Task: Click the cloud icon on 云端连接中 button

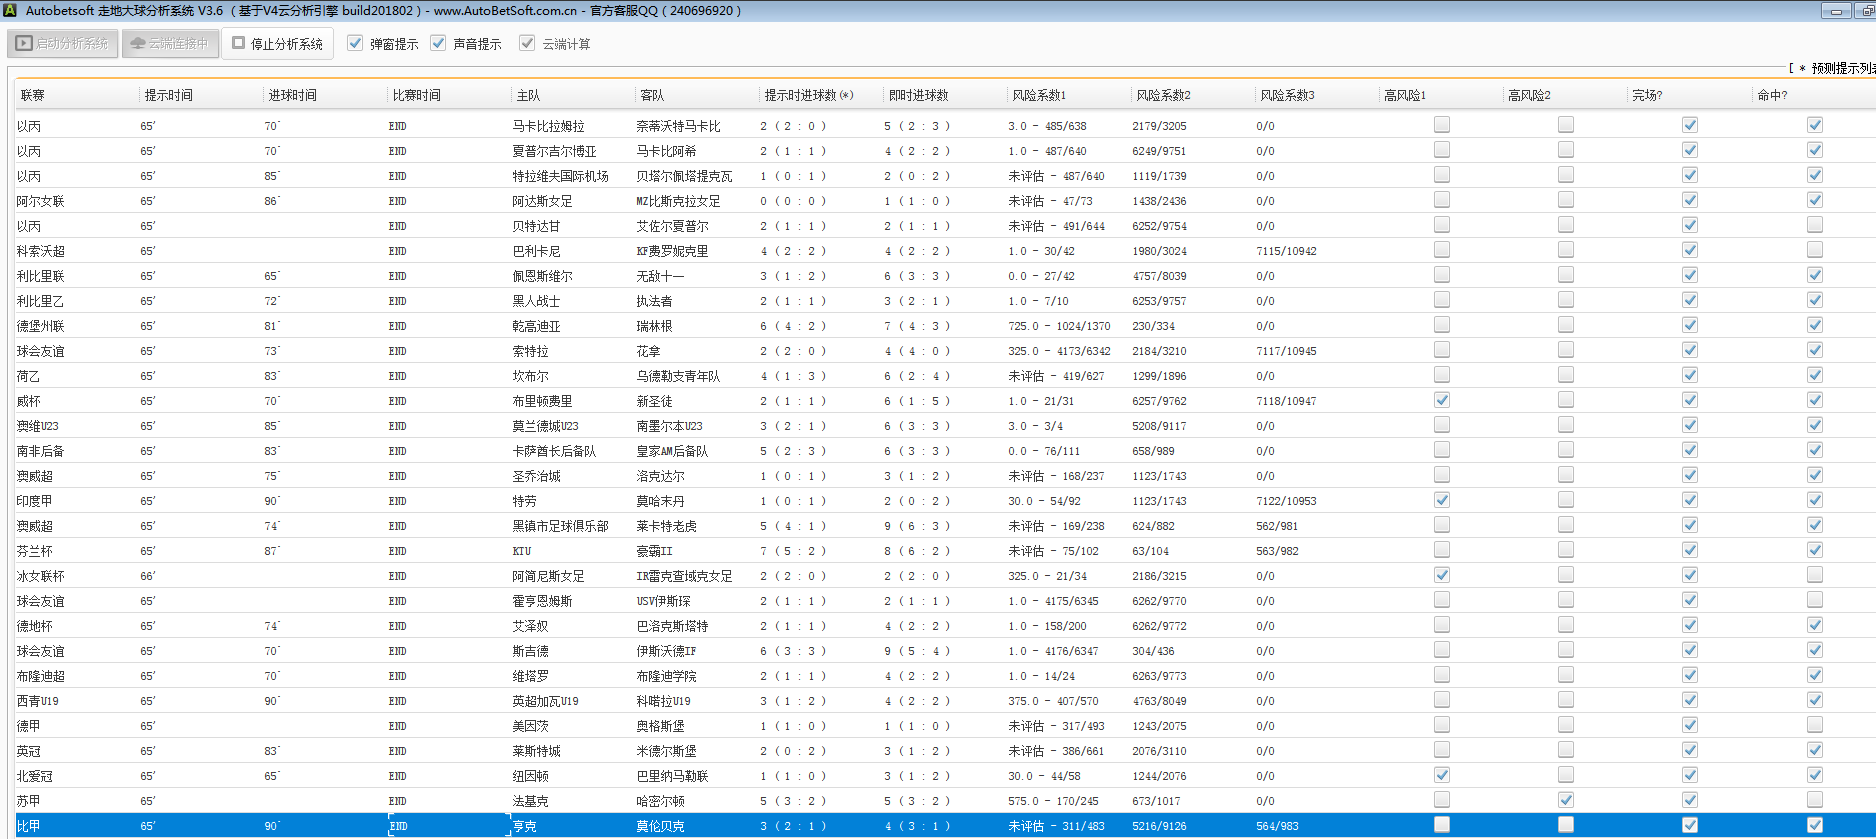Action: (138, 44)
